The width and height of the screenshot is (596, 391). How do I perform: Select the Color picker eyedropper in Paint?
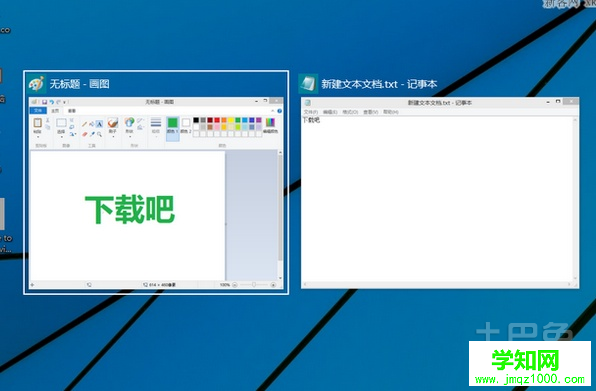[x=92, y=134]
